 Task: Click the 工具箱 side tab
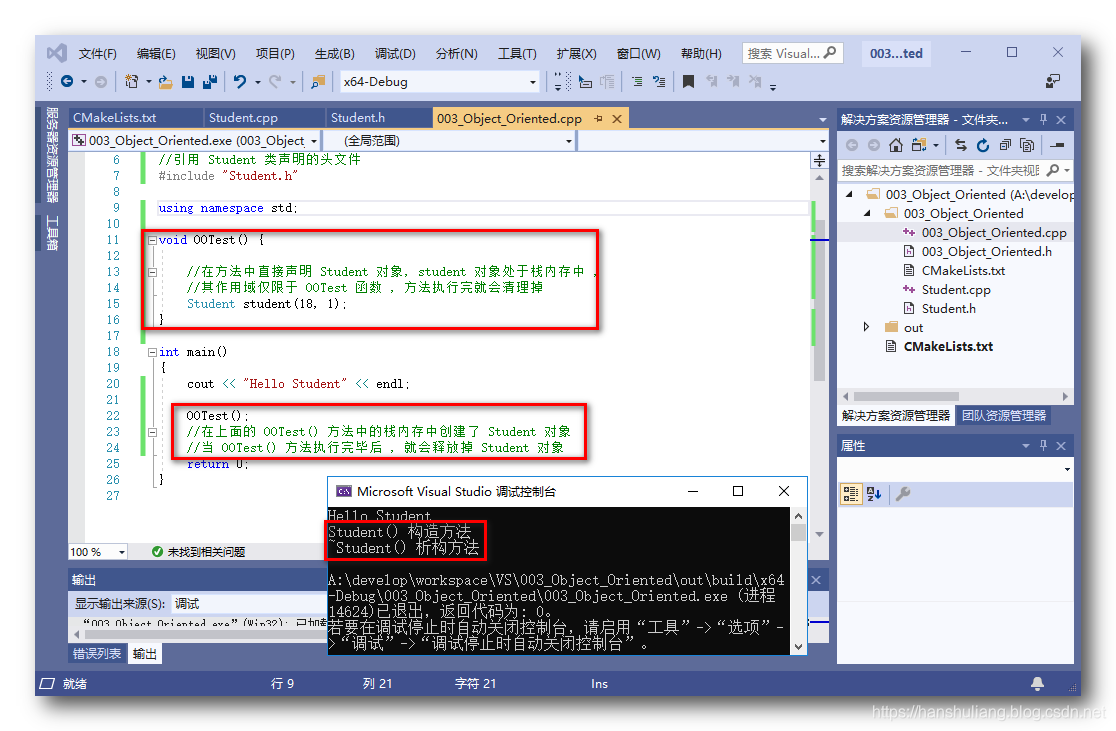(x=52, y=232)
